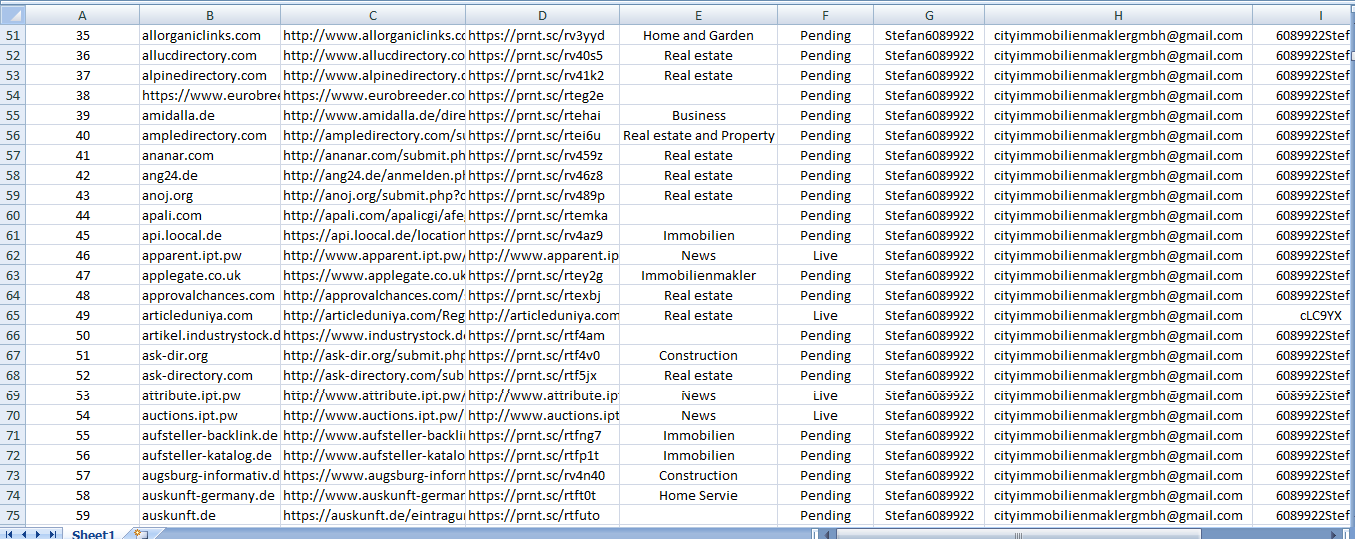
Task: Click the Home Servie category cell
Action: (x=699, y=495)
